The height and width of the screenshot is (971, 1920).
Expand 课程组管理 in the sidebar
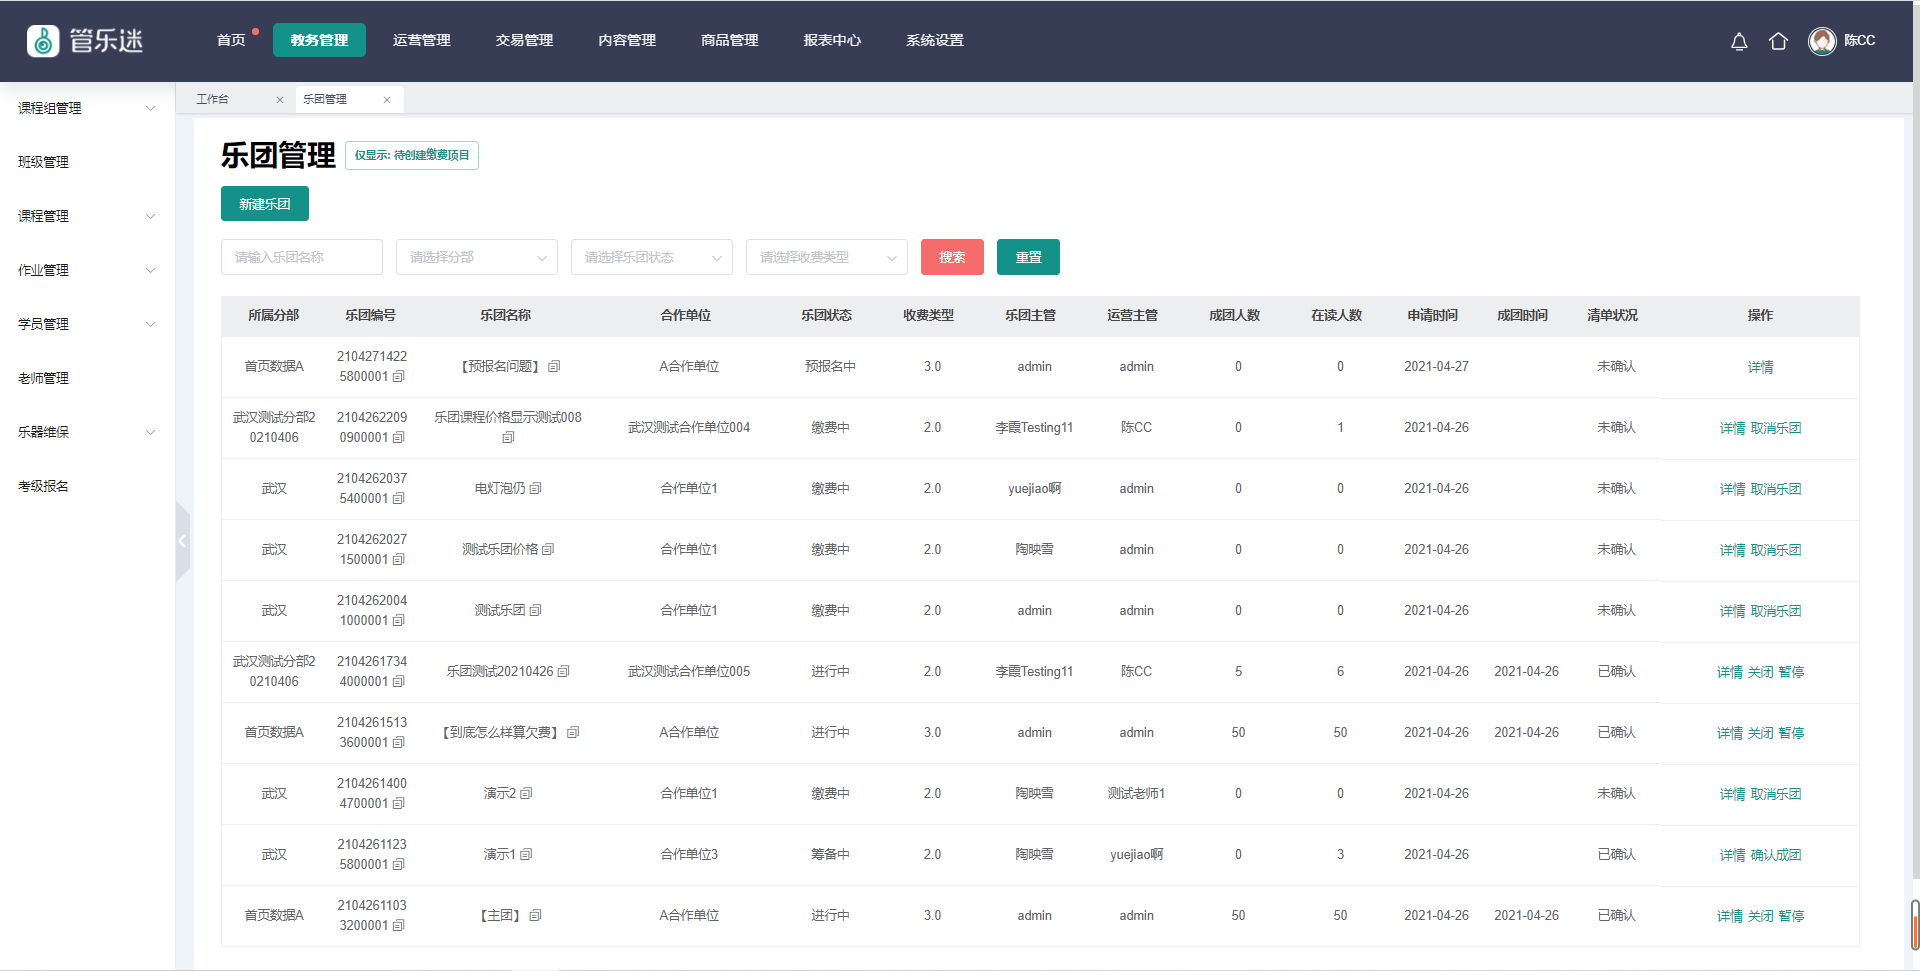coord(87,108)
